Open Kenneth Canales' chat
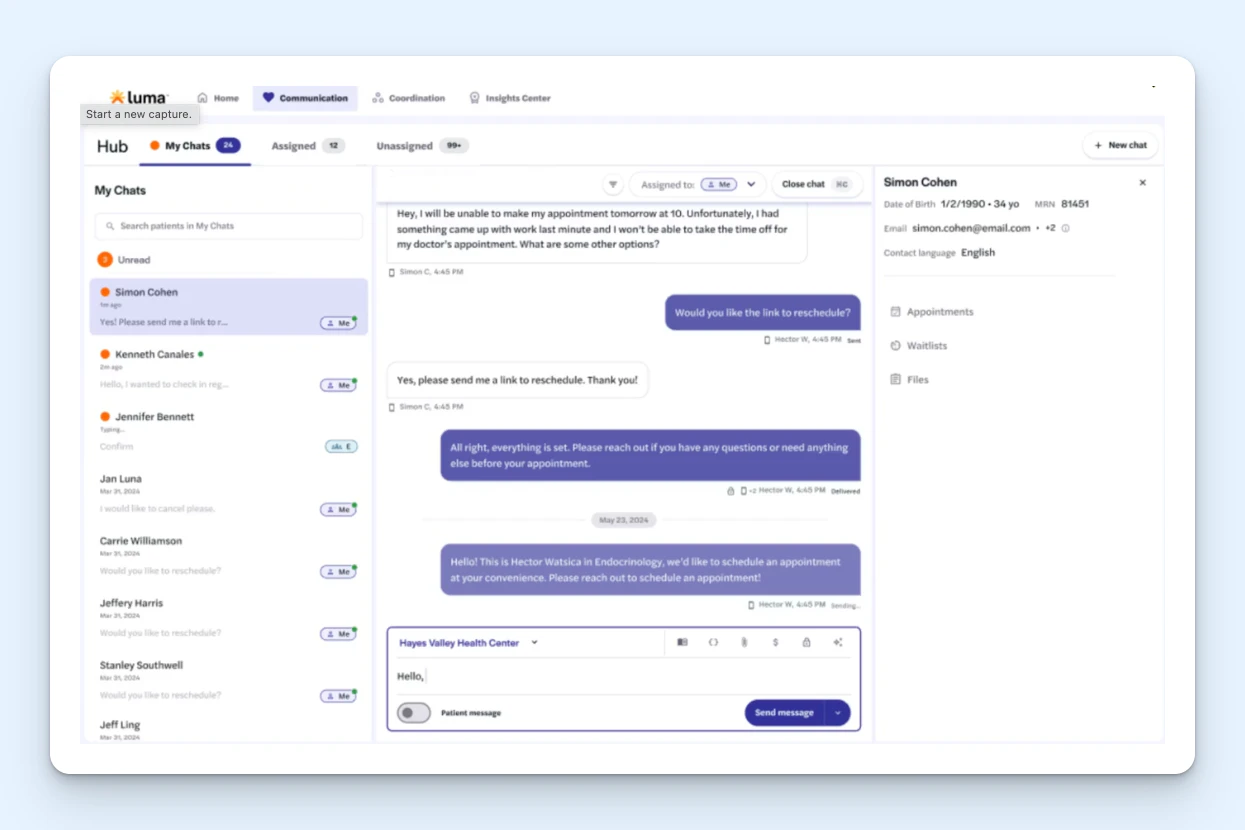This screenshot has width=1245, height=830. coord(229,369)
